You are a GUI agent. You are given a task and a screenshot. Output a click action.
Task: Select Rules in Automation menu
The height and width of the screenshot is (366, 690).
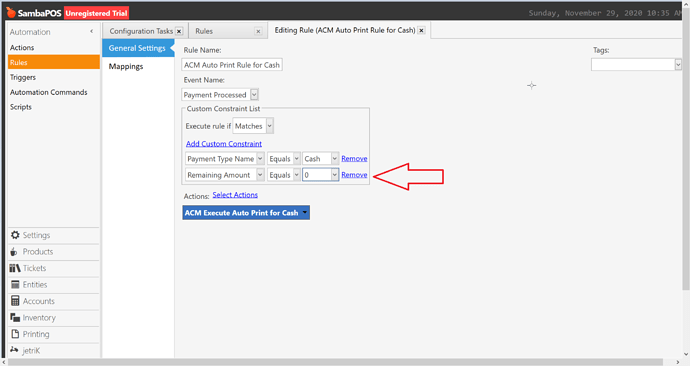[54, 62]
